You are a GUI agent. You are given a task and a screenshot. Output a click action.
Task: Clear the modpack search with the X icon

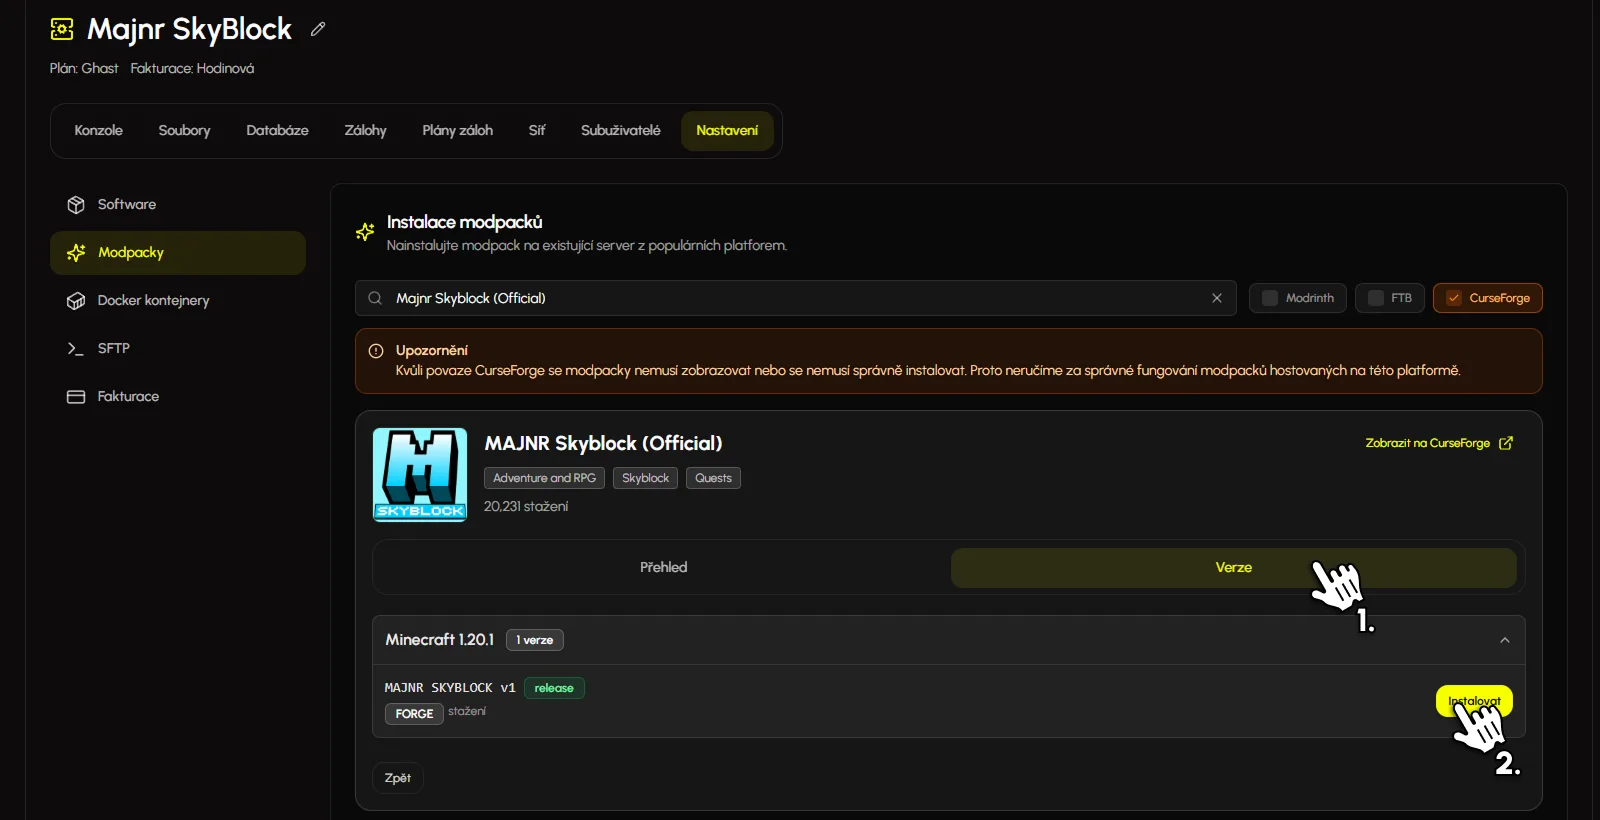[1217, 298]
